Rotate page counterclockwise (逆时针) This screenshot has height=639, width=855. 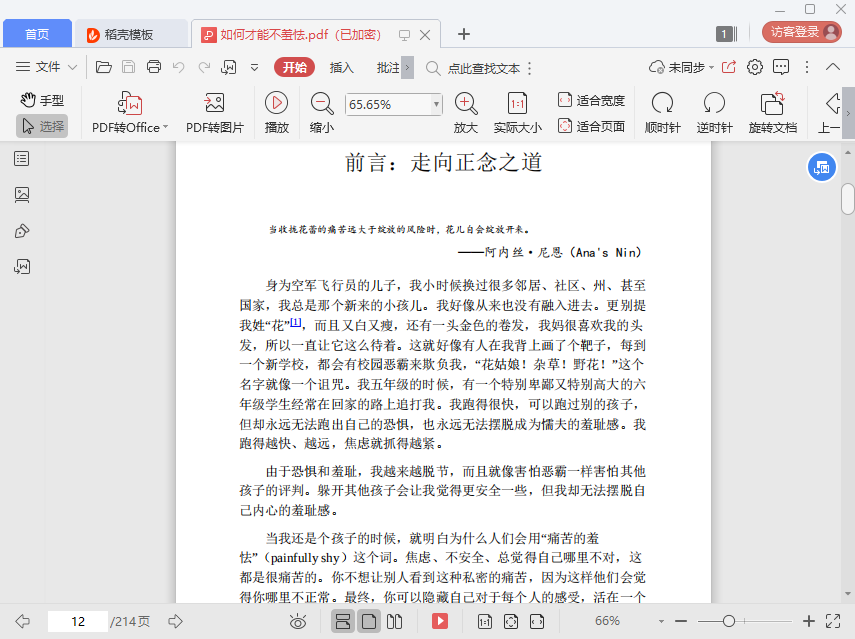714,112
